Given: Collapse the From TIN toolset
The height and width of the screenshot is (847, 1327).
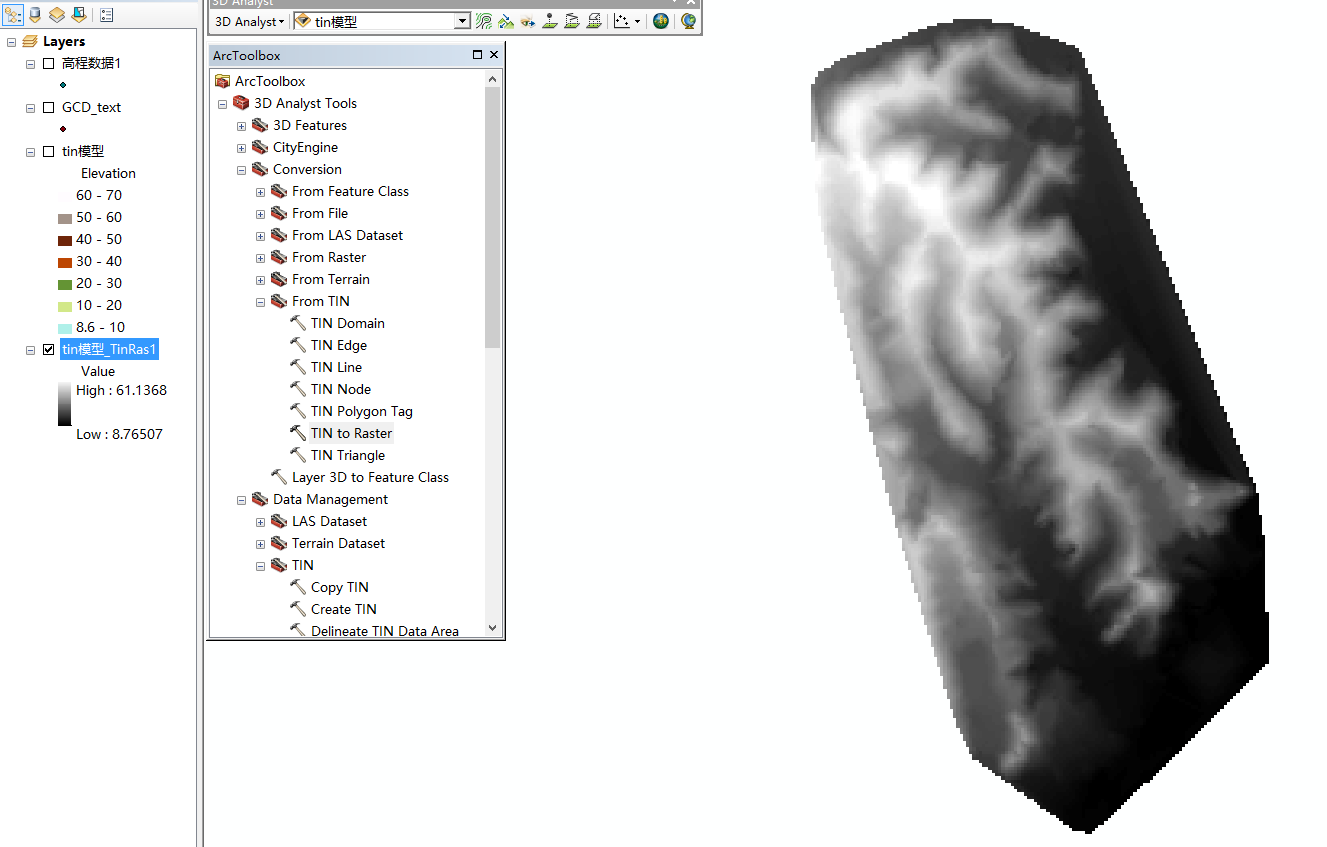Looking at the screenshot, I should 260,301.
